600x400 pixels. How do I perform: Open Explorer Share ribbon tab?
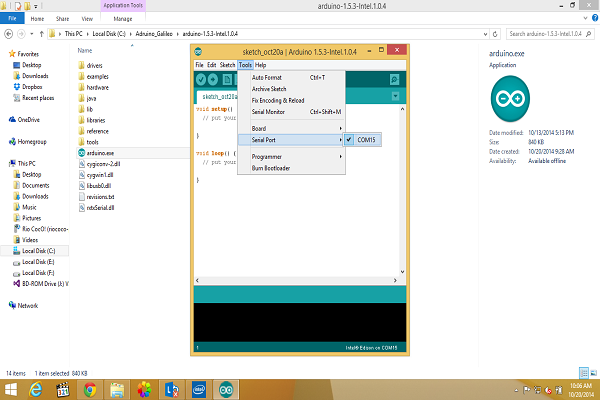62,19
